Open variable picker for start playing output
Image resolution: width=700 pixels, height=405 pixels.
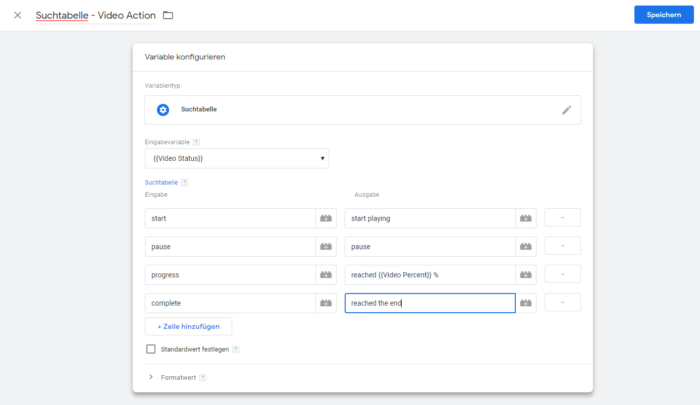pyautogui.click(x=525, y=218)
